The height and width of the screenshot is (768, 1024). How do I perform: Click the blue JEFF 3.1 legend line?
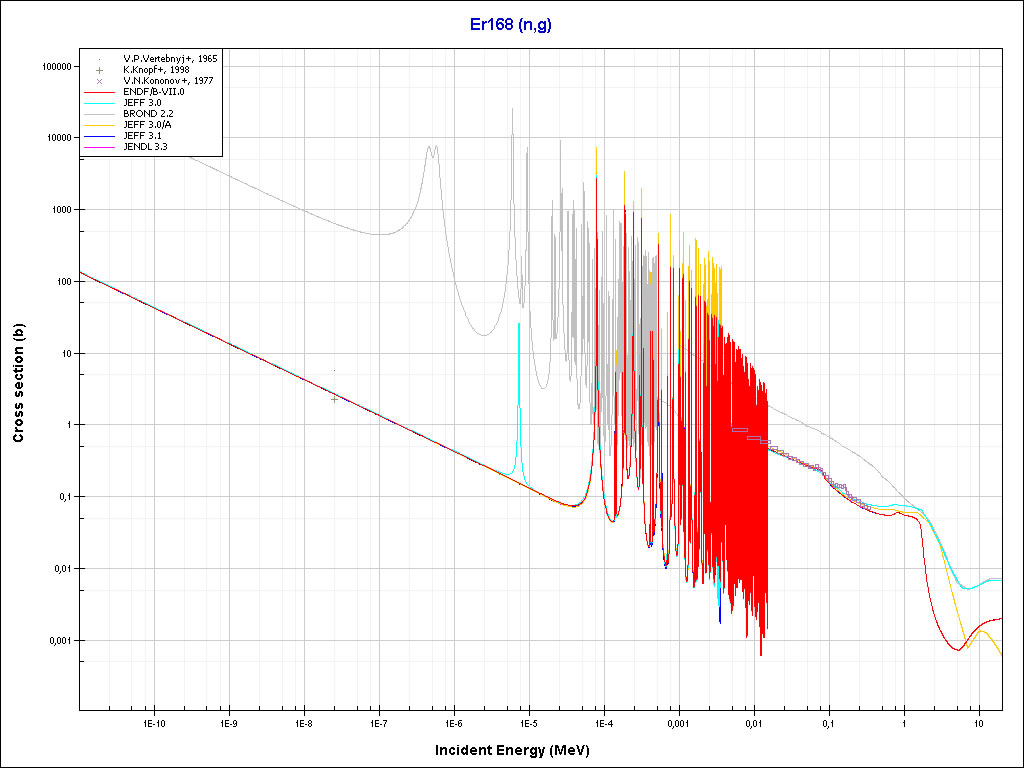(100, 136)
